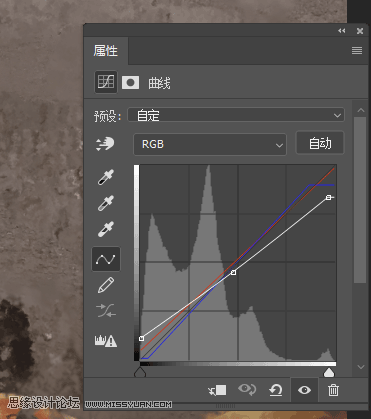This screenshot has width=371, height=419.
Task: Toggle clip to layer button
Action: coord(217,390)
